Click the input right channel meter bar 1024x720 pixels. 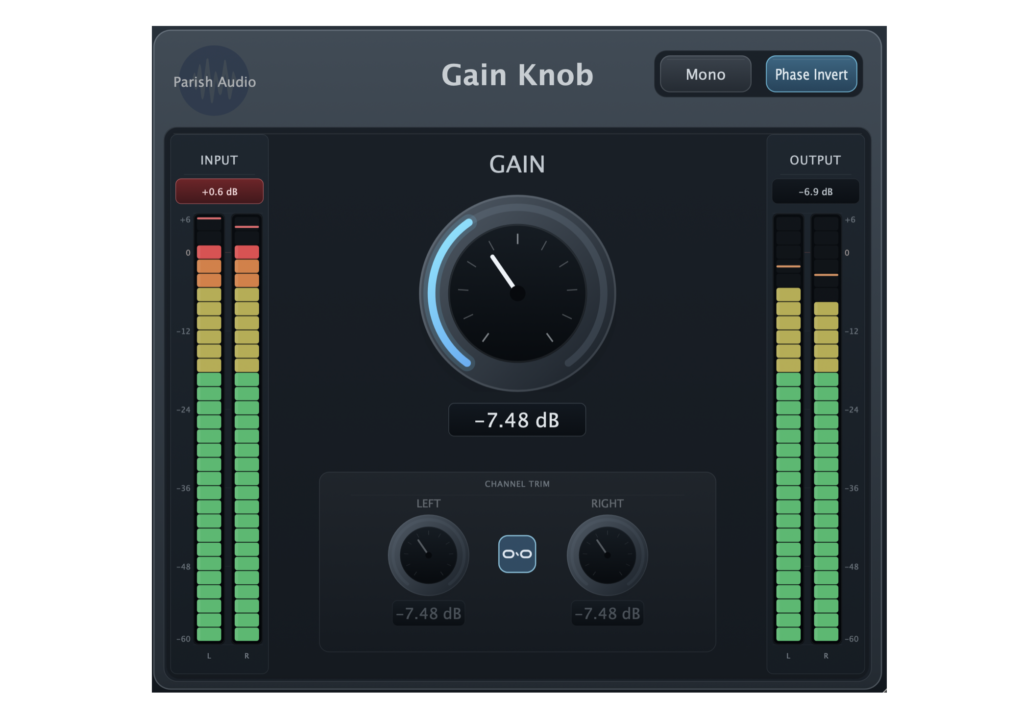(247, 429)
